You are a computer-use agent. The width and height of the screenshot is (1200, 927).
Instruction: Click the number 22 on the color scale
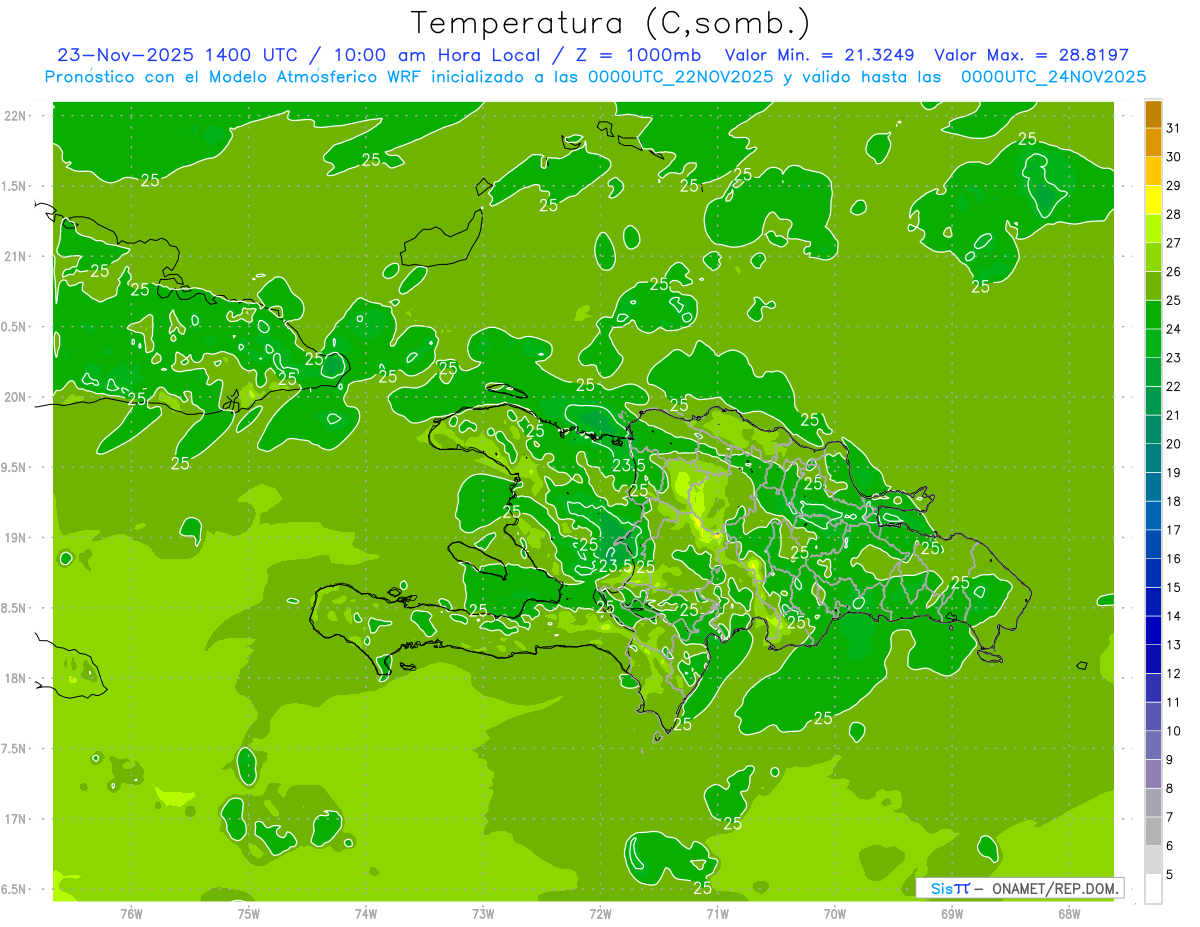tap(1173, 387)
